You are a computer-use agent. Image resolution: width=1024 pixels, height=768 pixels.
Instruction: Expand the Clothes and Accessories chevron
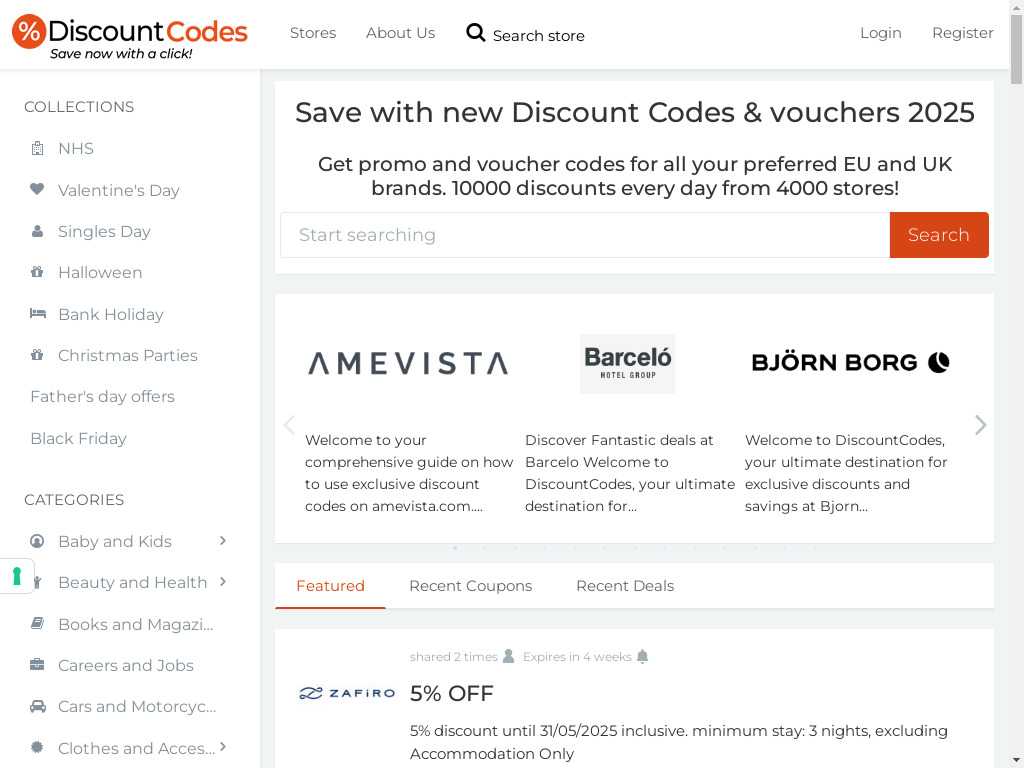point(223,746)
